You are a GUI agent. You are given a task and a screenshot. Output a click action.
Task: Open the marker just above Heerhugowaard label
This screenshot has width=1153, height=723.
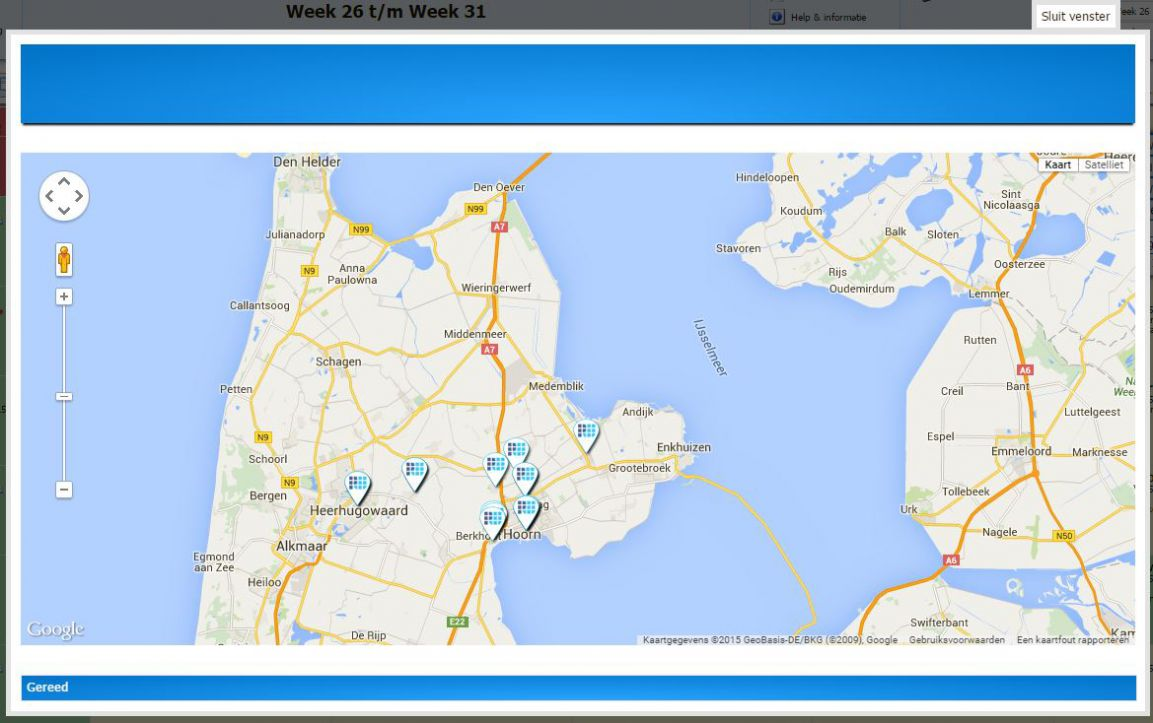[358, 488]
